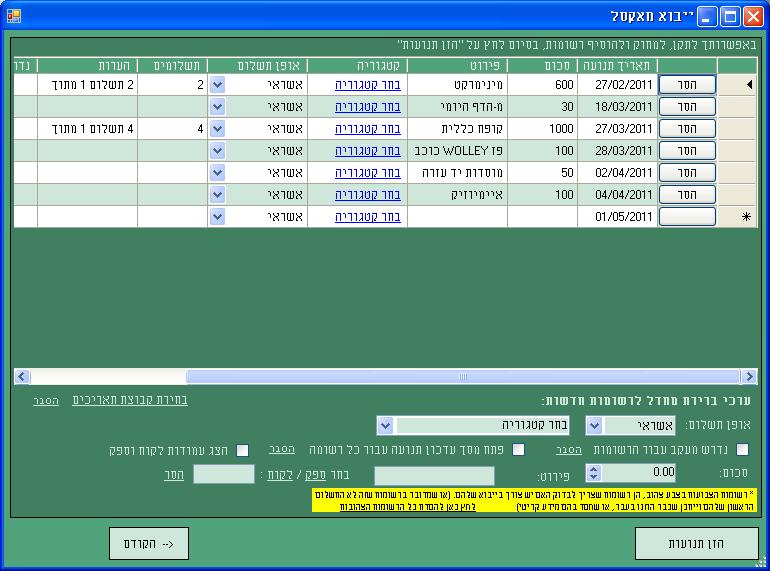Viewport: 770px width, 571px height.
Task: Click the 'הזן תנועות' button
Action: pyautogui.click(x=696, y=544)
